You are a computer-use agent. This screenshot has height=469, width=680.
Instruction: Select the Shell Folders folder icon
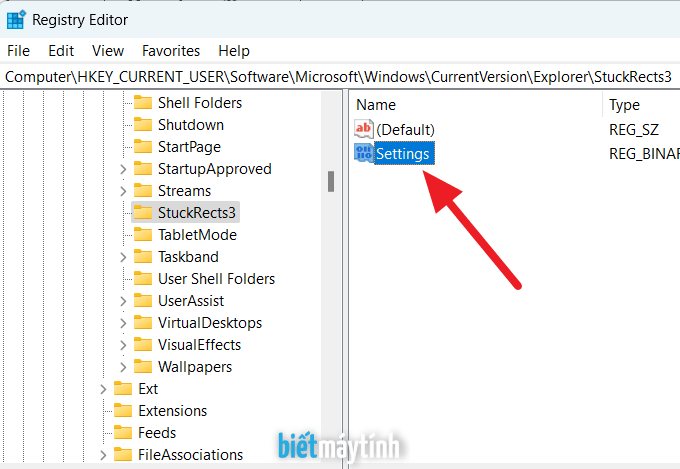[143, 103]
